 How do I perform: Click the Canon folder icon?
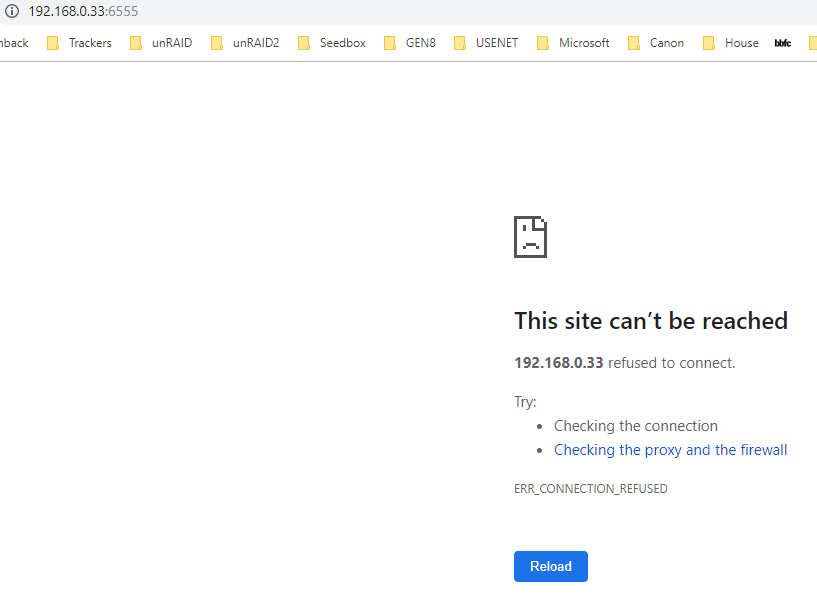pos(634,43)
